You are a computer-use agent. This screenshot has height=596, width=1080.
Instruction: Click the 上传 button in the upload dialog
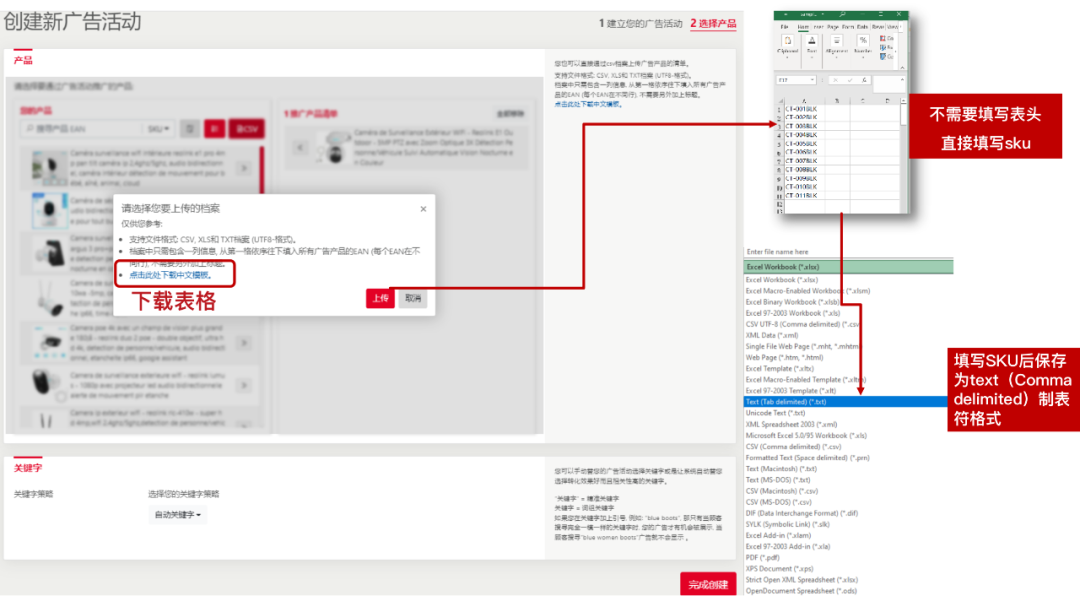[379, 298]
